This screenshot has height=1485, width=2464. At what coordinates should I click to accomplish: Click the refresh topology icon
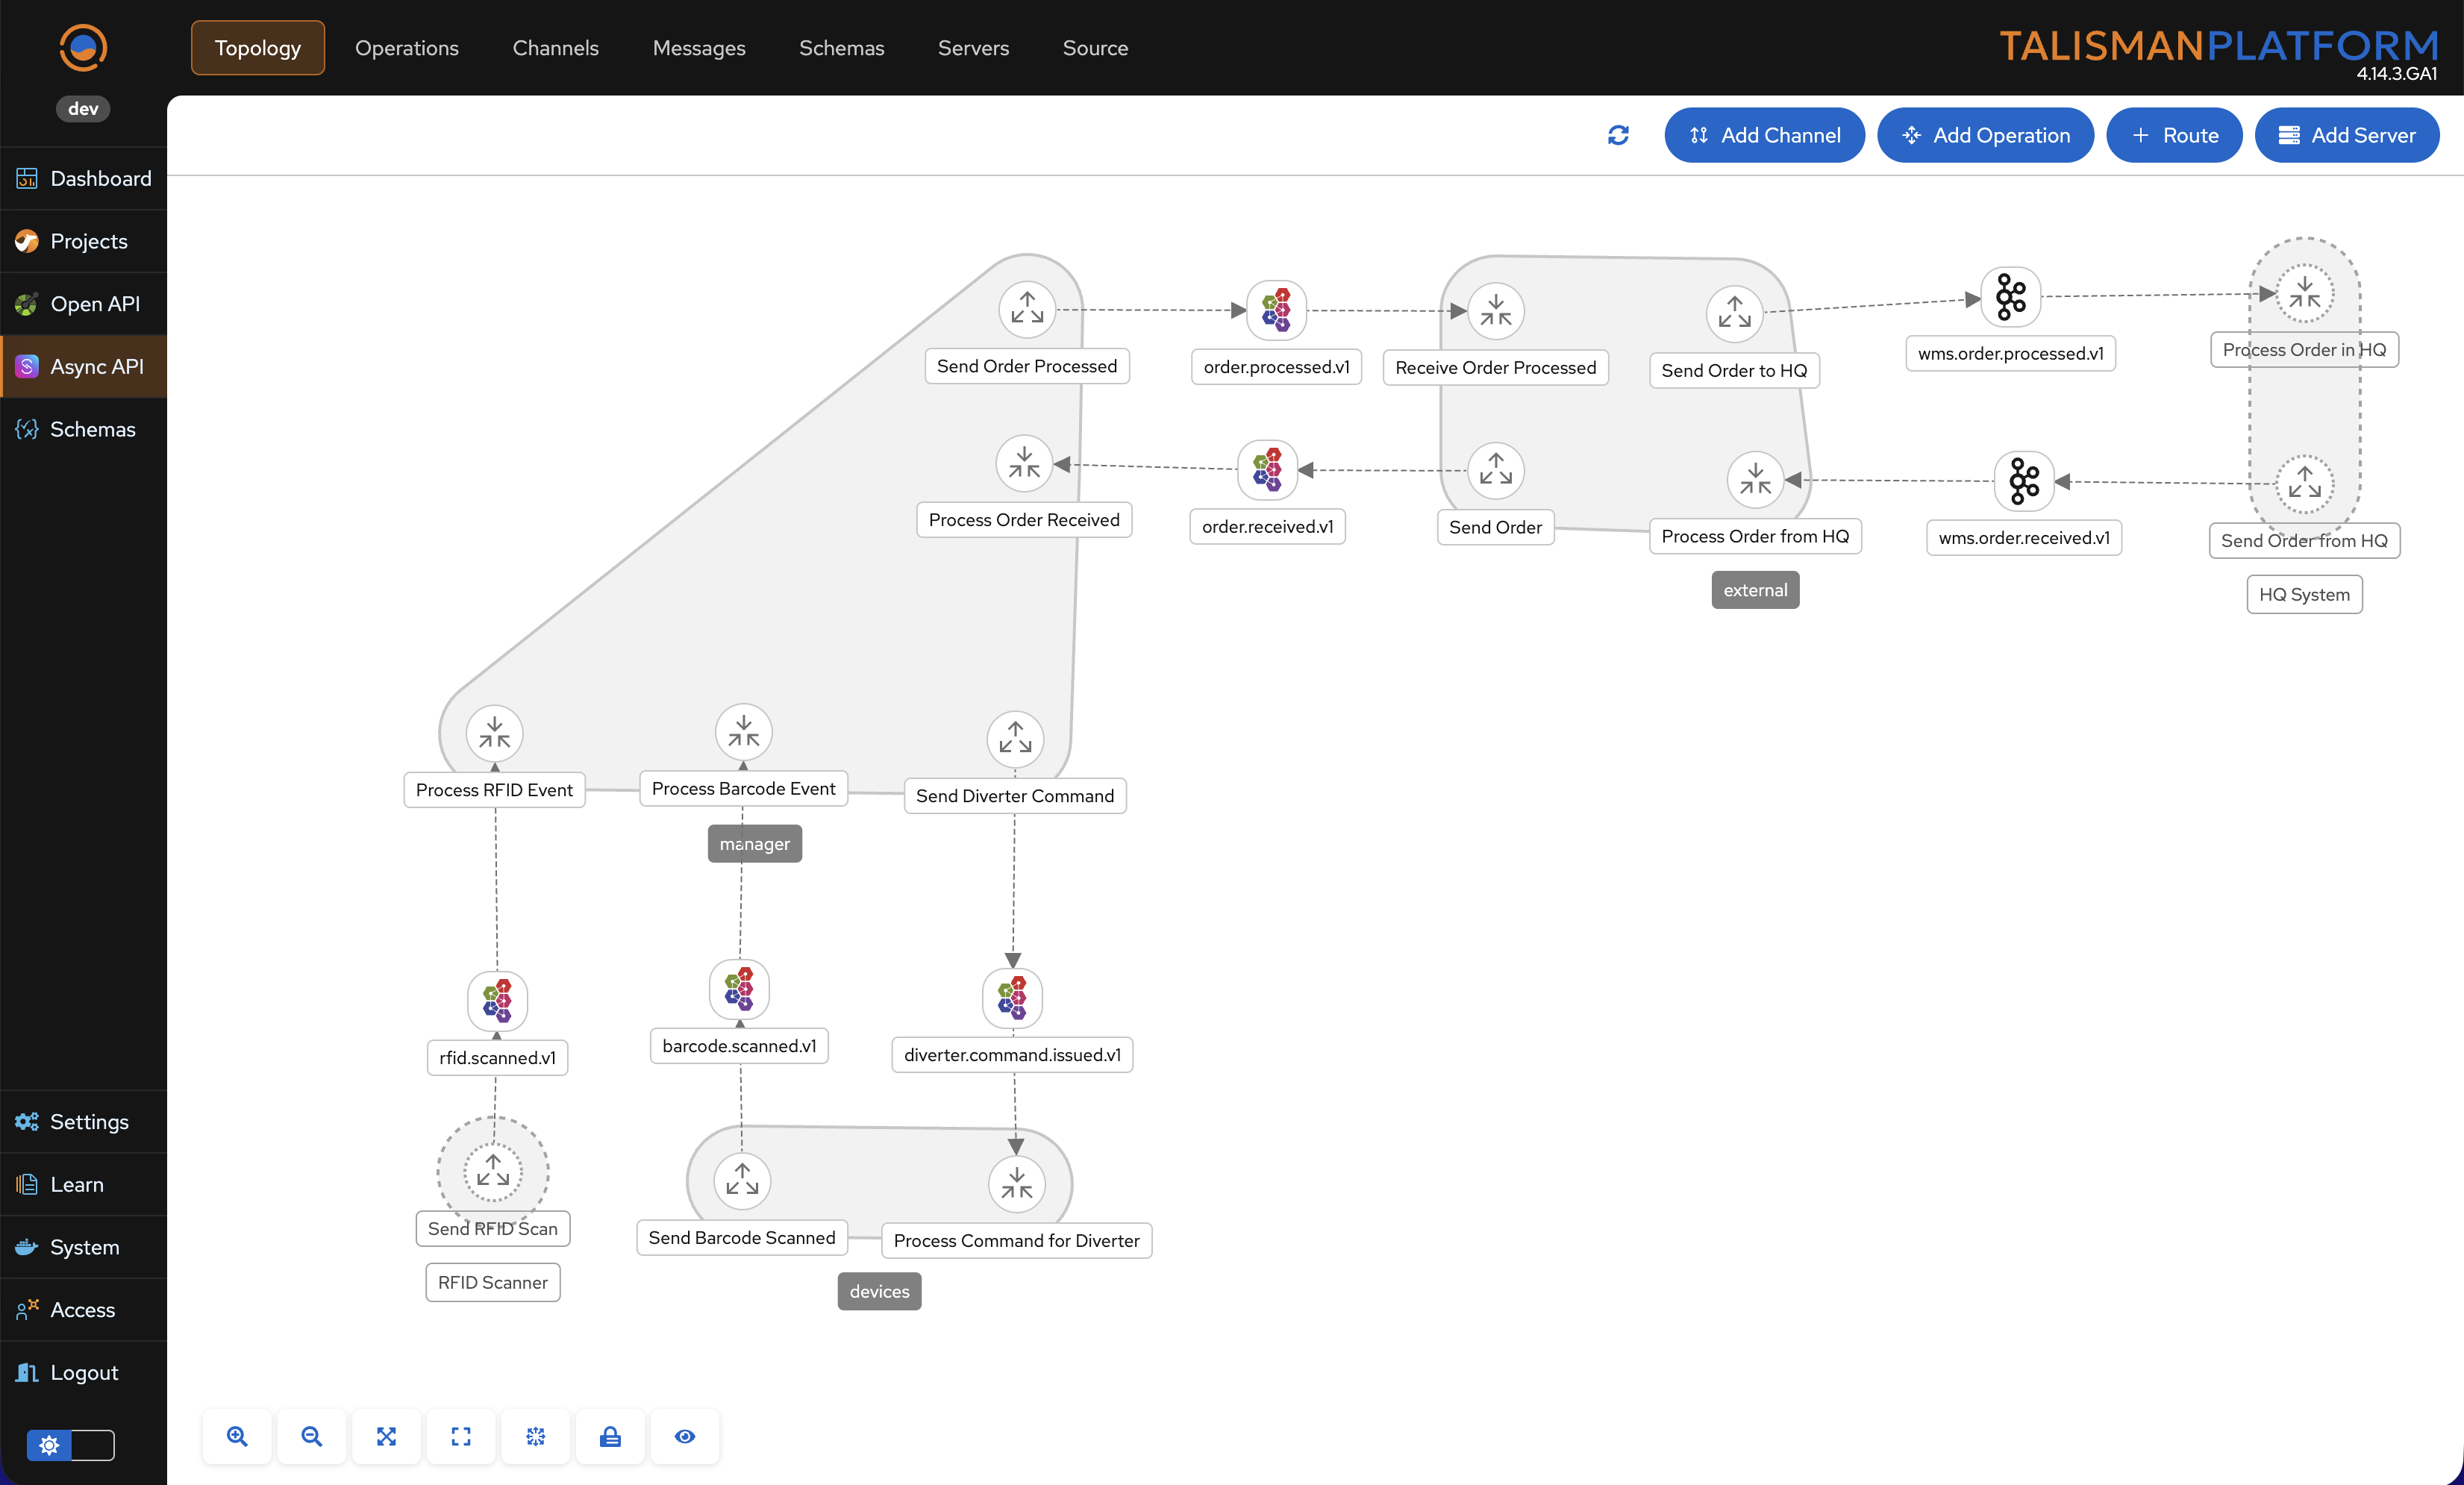pos(1618,135)
